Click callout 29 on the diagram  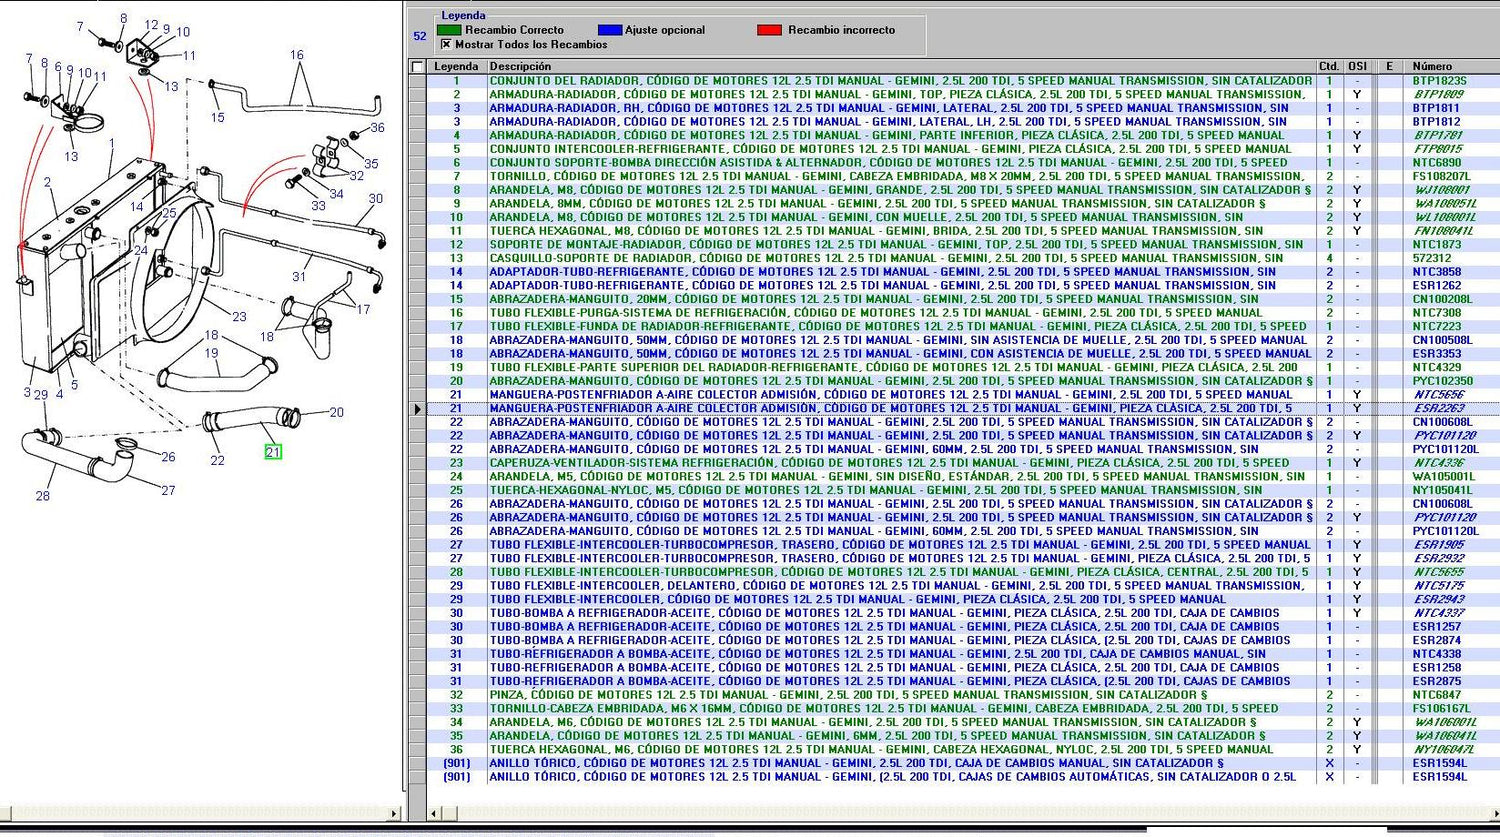pos(41,395)
